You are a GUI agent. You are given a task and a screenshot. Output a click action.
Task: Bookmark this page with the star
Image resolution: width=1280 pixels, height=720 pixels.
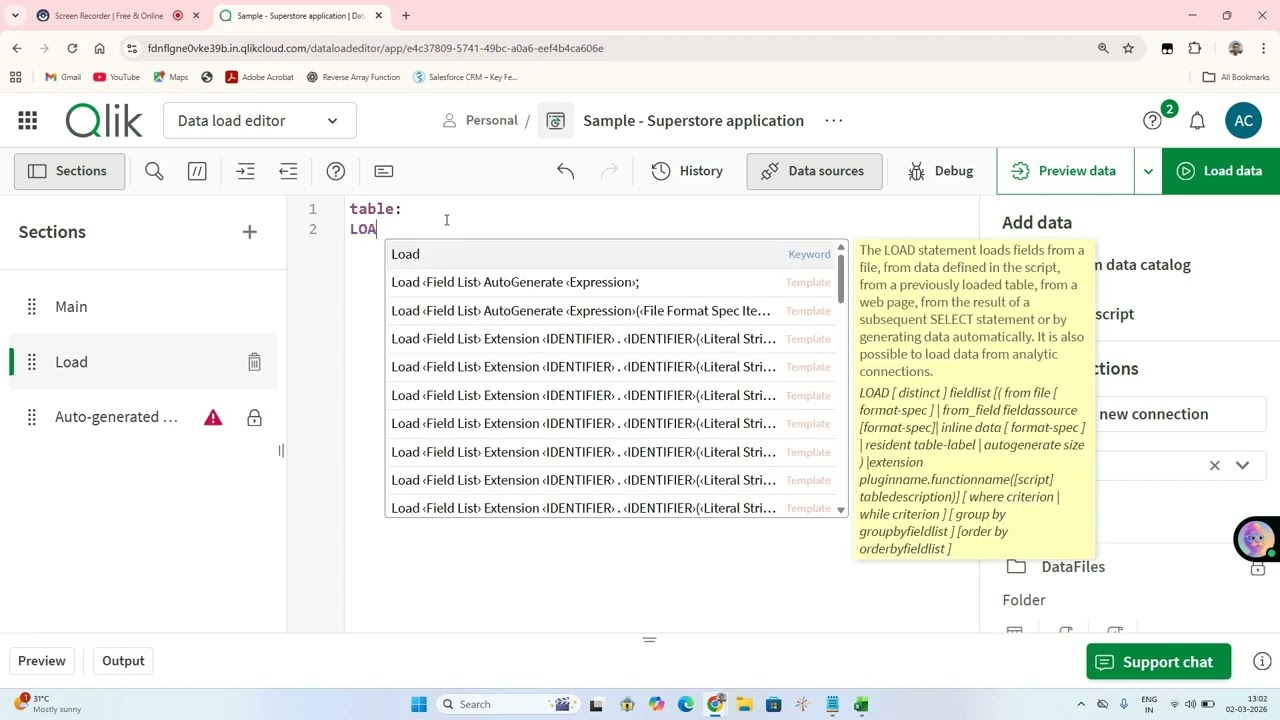tap(1128, 48)
